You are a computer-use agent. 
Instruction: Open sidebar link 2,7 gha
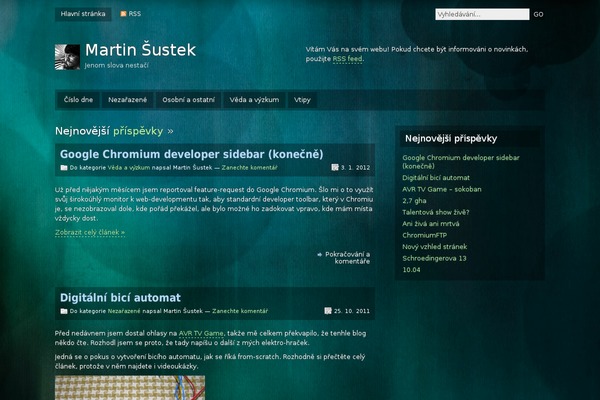[x=414, y=201]
